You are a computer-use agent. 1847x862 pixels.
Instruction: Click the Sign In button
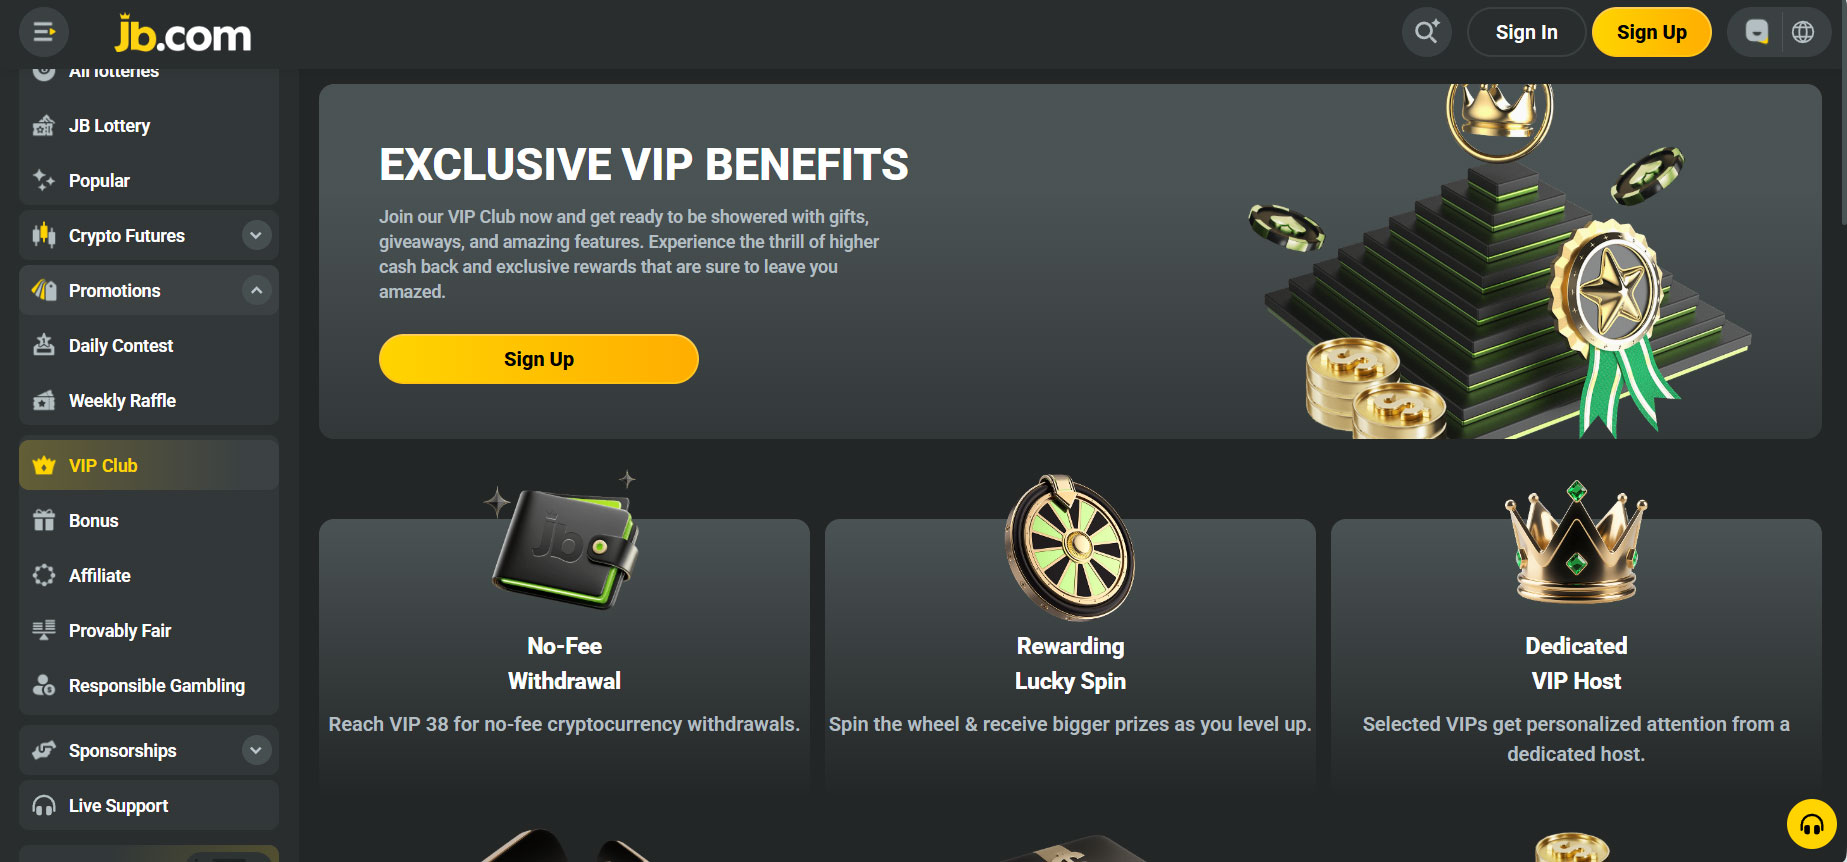(x=1526, y=32)
